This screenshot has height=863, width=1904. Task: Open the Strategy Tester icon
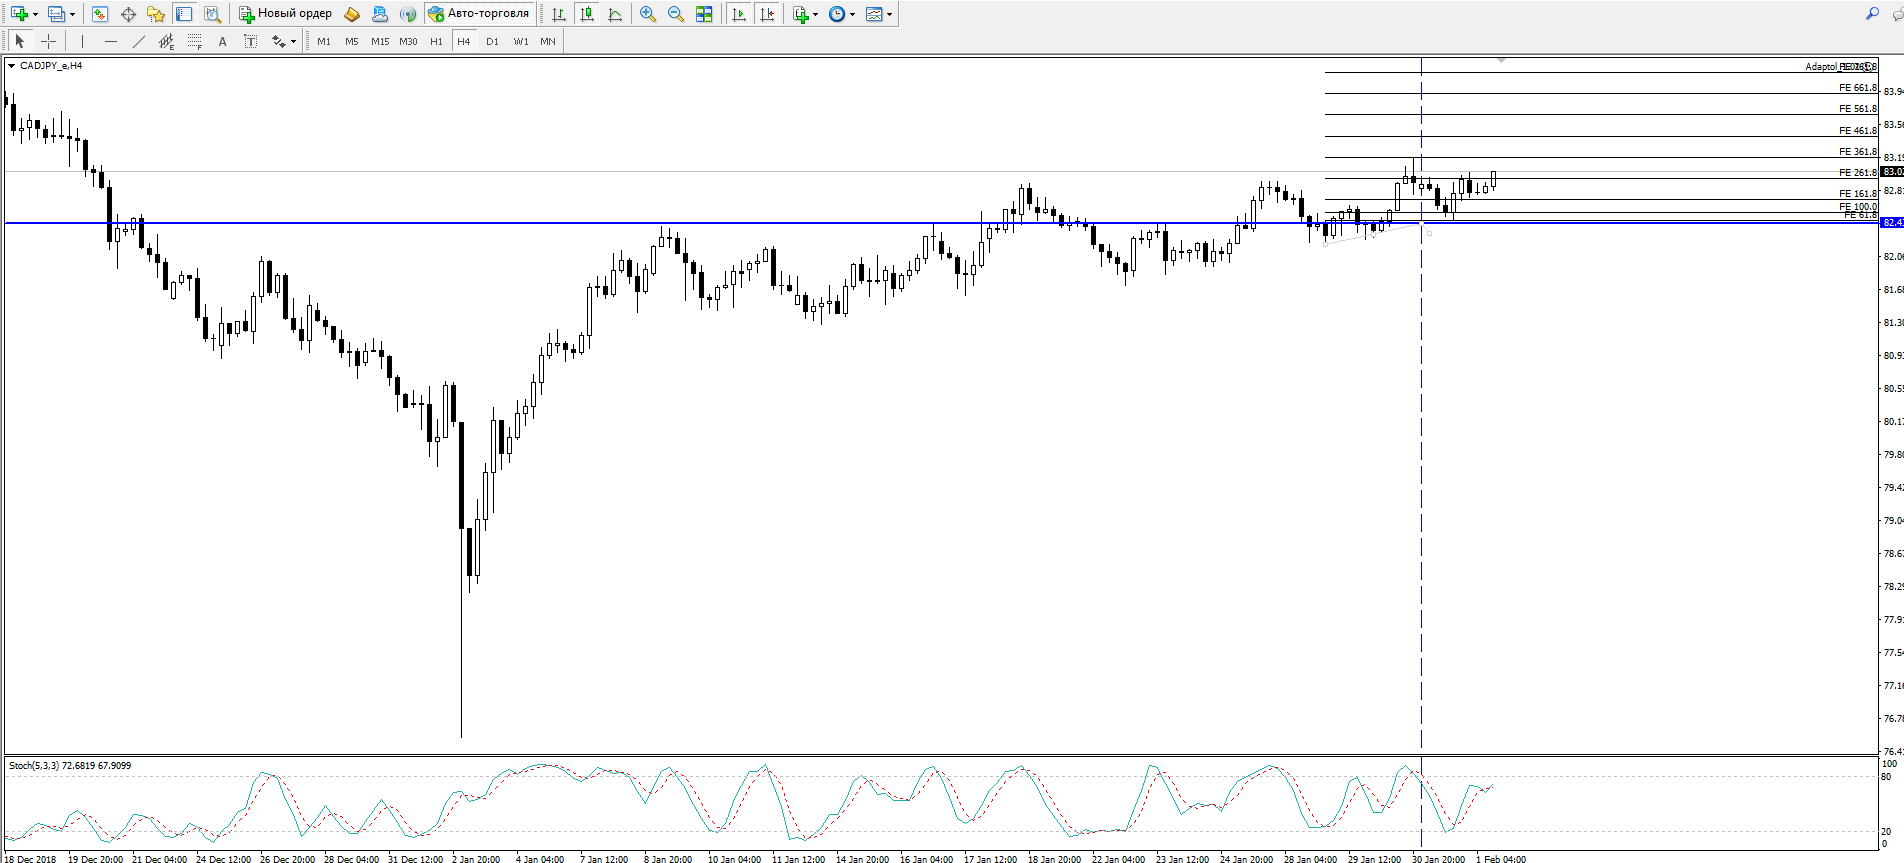point(212,14)
